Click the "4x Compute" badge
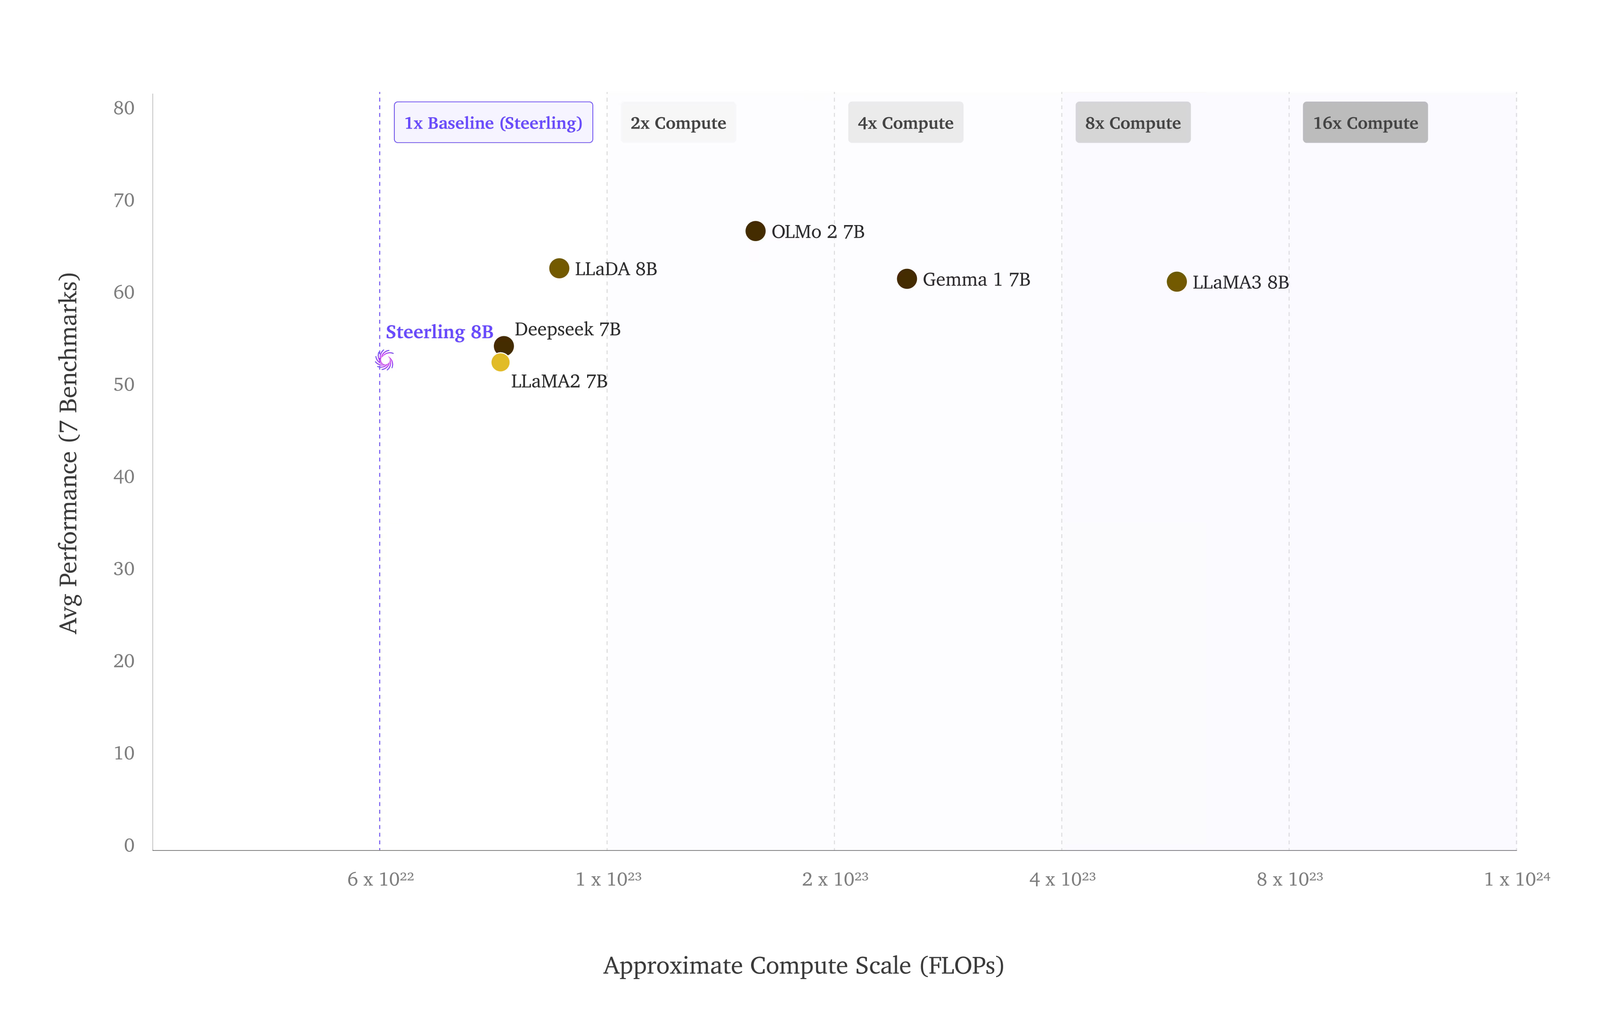Screen dimensions: 1600x1018 click(906, 122)
